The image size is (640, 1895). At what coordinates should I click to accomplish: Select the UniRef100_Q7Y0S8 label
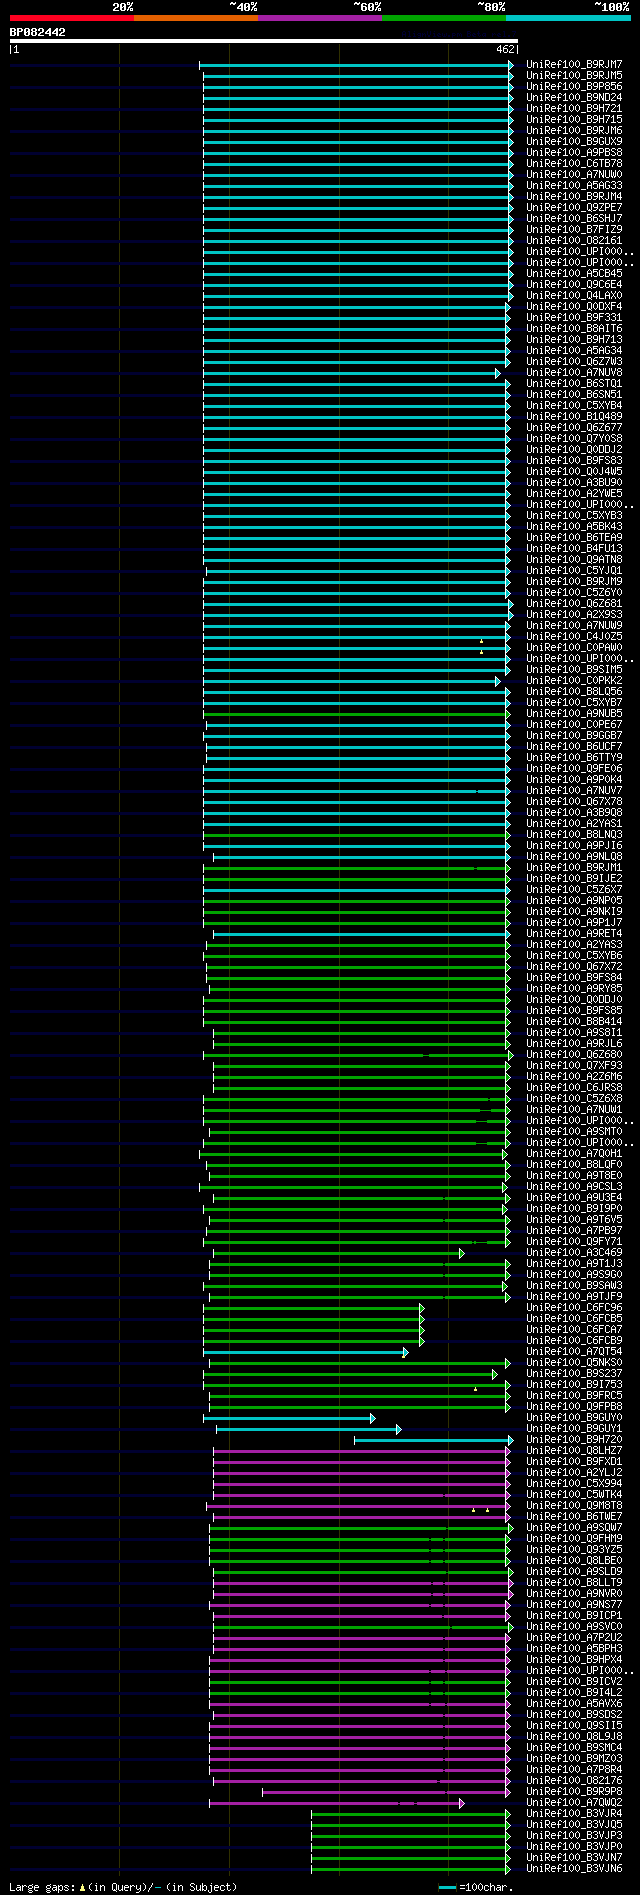tap(574, 439)
